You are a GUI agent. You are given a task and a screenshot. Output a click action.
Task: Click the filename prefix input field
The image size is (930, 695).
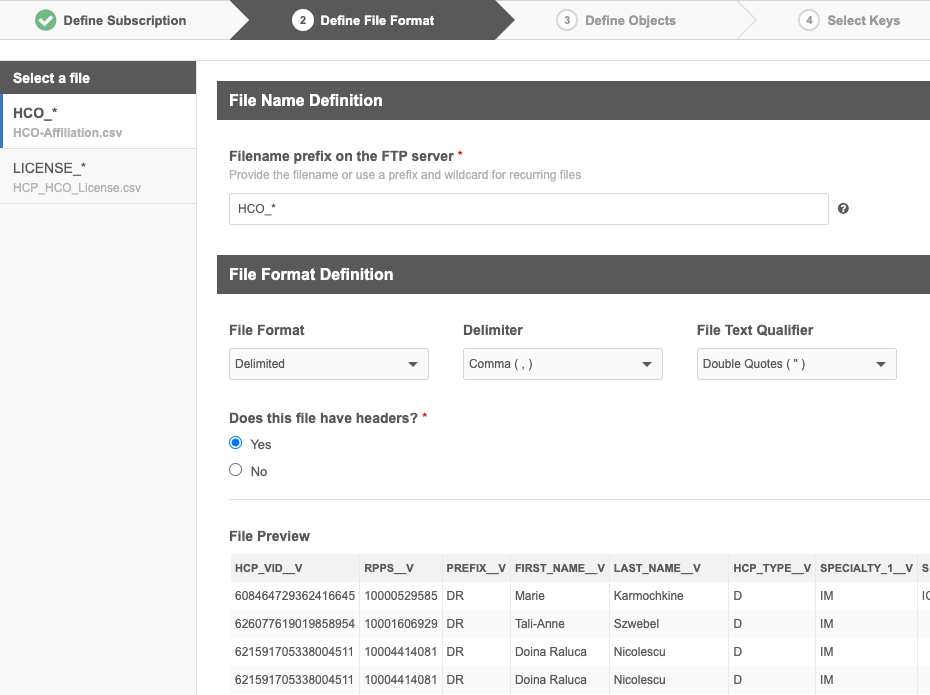click(528, 209)
